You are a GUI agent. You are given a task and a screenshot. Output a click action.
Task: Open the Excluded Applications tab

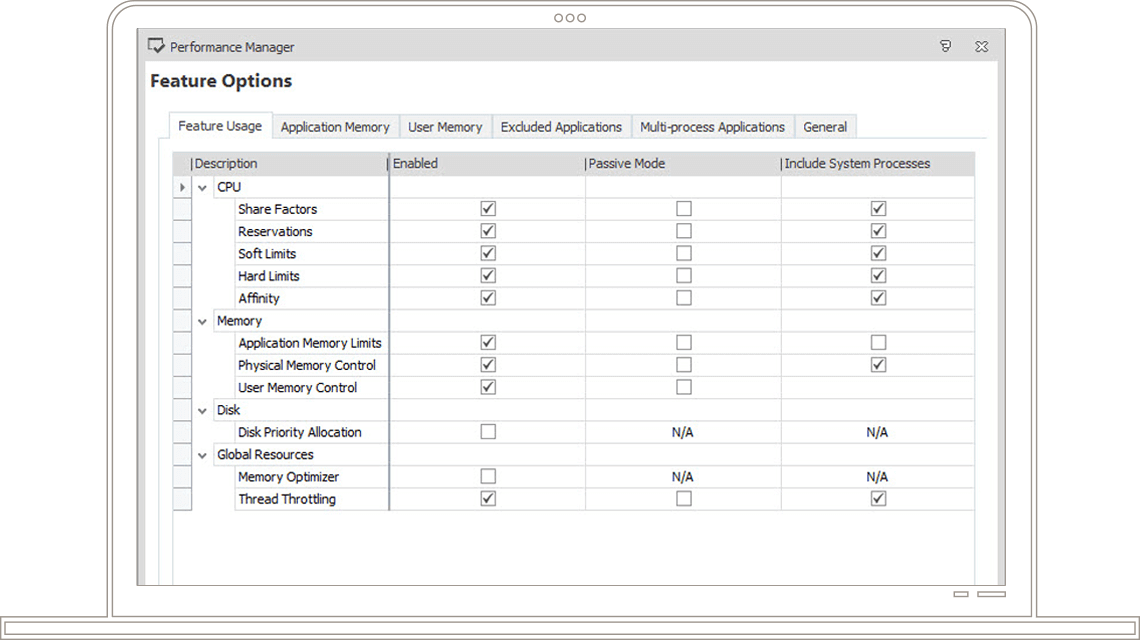point(561,127)
